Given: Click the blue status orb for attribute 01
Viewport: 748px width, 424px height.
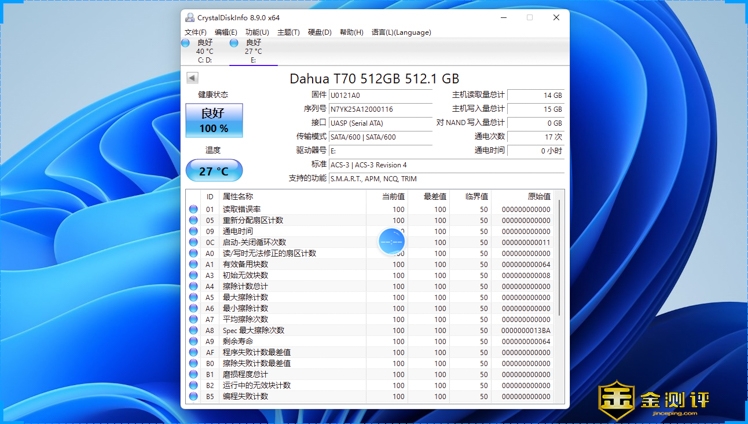Looking at the screenshot, I should (193, 209).
